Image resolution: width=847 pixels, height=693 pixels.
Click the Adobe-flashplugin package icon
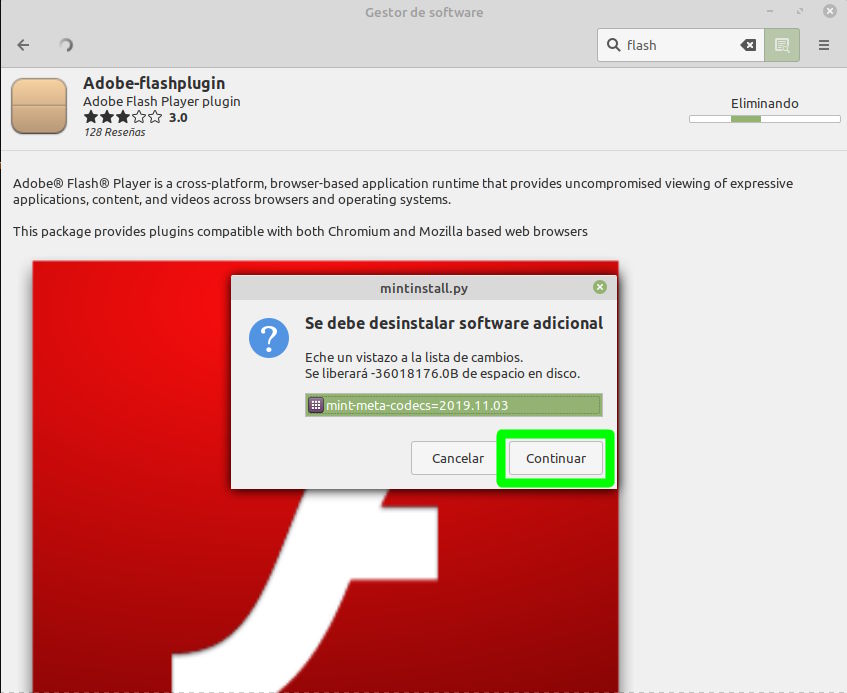click(39, 106)
